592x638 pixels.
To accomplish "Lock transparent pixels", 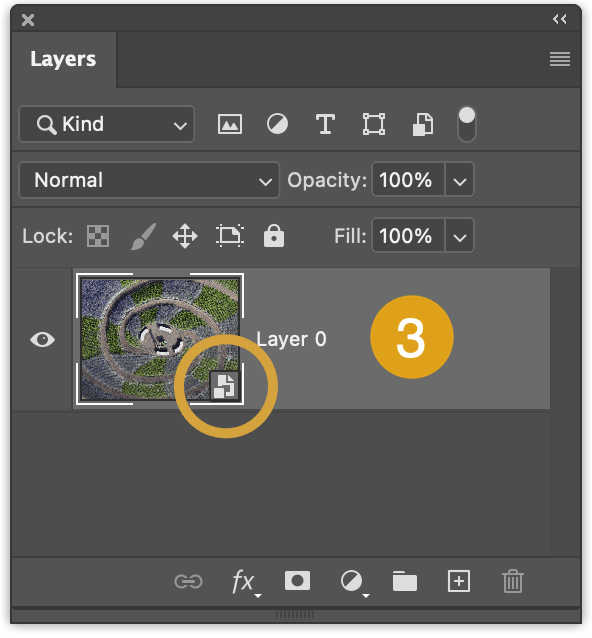I will click(98, 236).
